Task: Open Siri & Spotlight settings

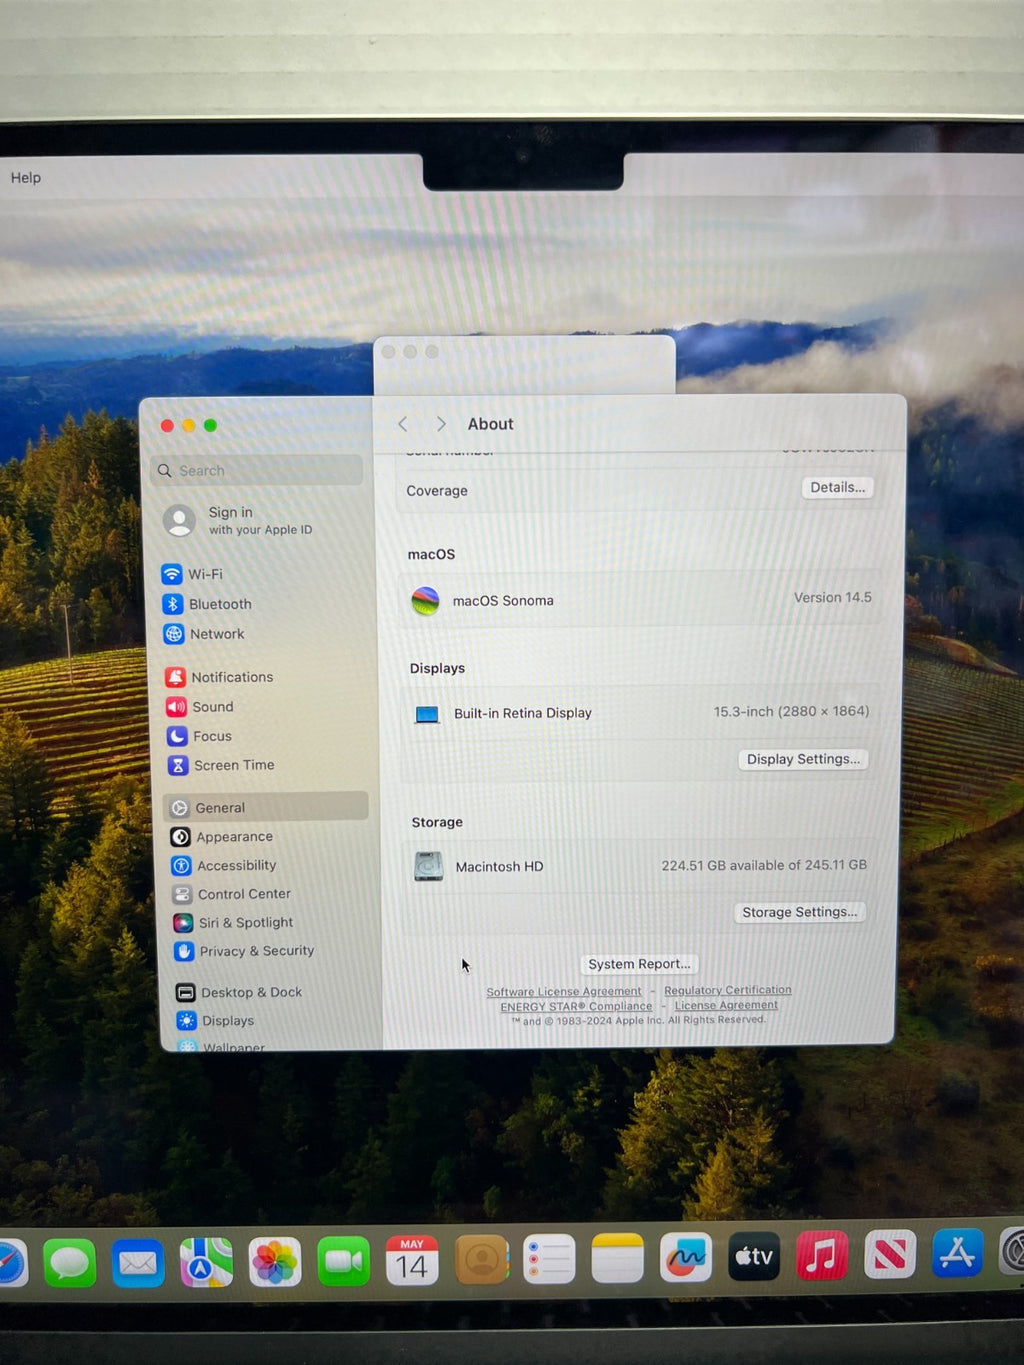Action: click(x=233, y=922)
